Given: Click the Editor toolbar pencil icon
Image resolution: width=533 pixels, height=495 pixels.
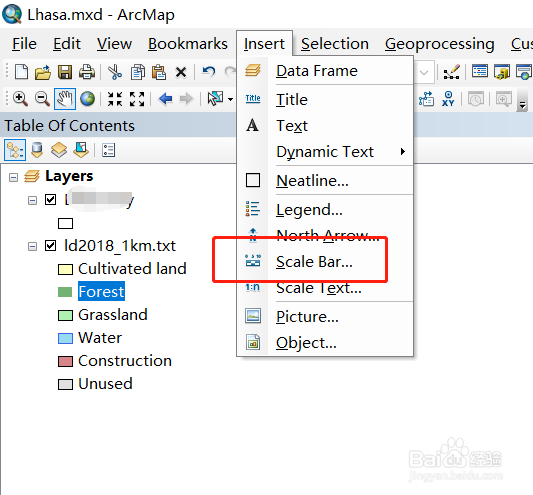Looking at the screenshot, I should (452, 72).
